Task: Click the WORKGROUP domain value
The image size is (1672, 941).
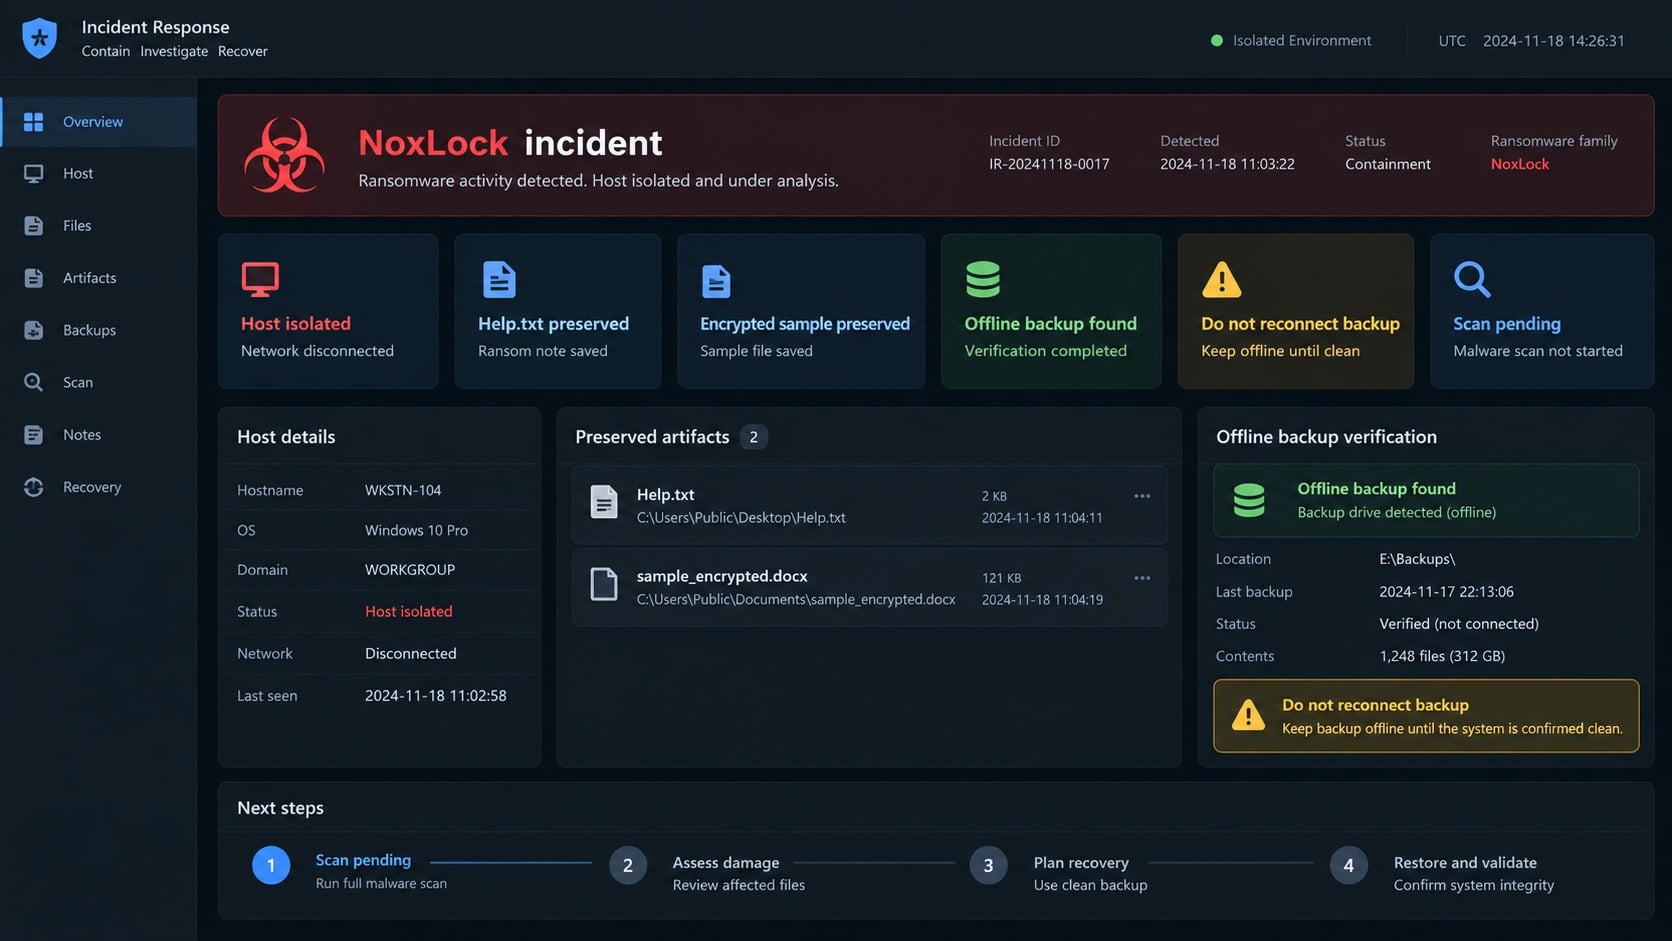Action: pyautogui.click(x=410, y=570)
